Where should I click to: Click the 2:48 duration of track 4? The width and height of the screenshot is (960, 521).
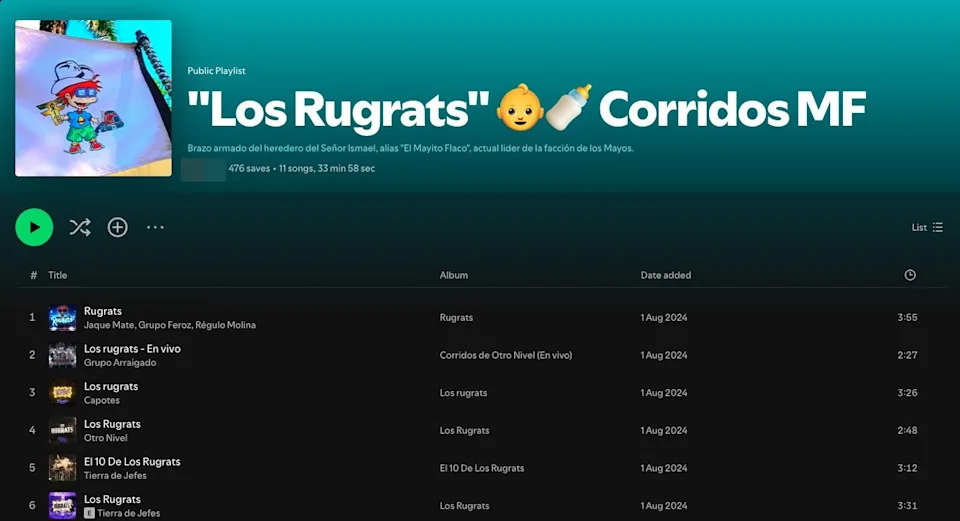pos(907,430)
